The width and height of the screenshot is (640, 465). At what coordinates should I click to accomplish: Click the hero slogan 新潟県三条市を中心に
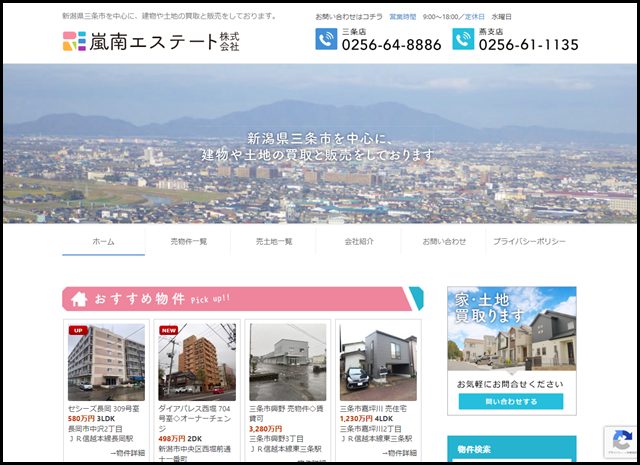(x=320, y=139)
